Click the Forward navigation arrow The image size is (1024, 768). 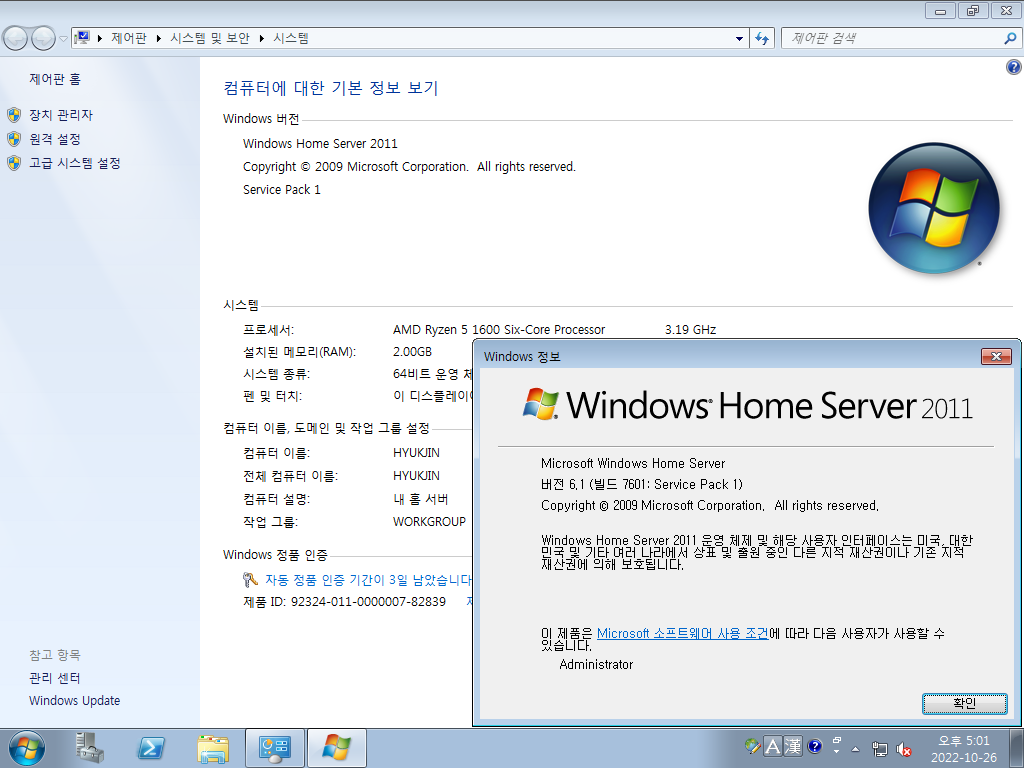tap(43, 39)
